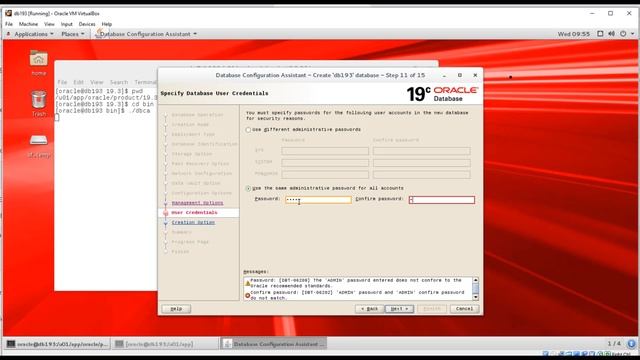Open the terminal window's Edit menu

pos(78,82)
